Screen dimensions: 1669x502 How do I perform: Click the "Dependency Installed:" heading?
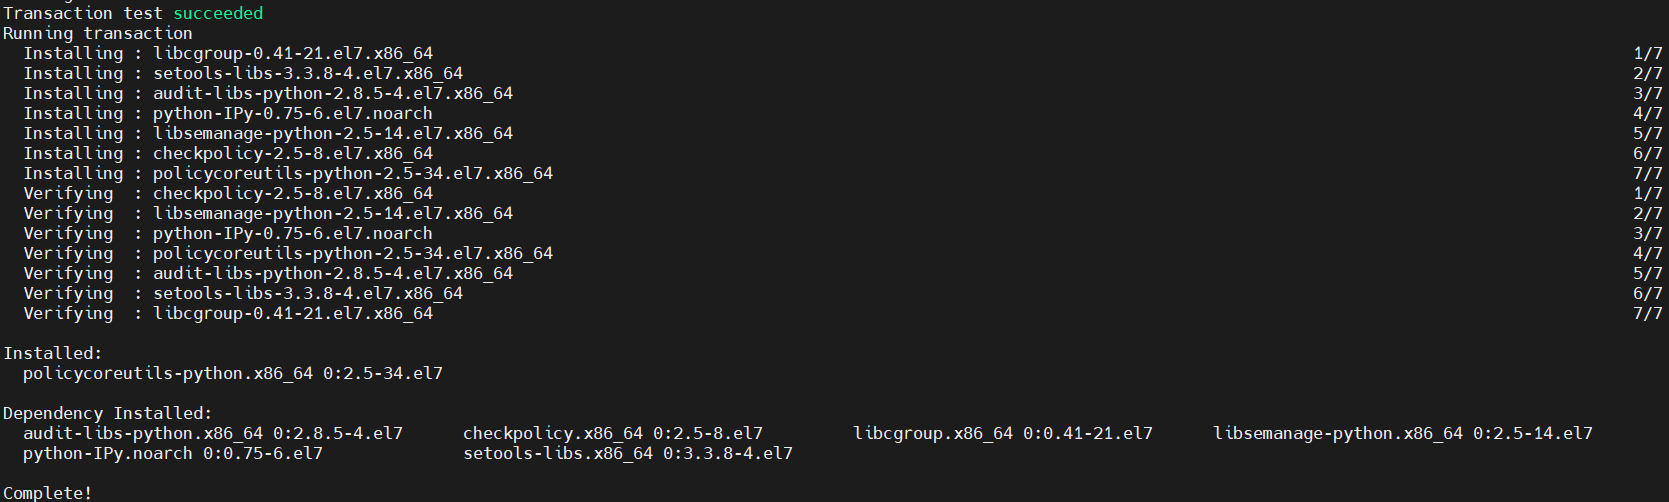tap(107, 413)
